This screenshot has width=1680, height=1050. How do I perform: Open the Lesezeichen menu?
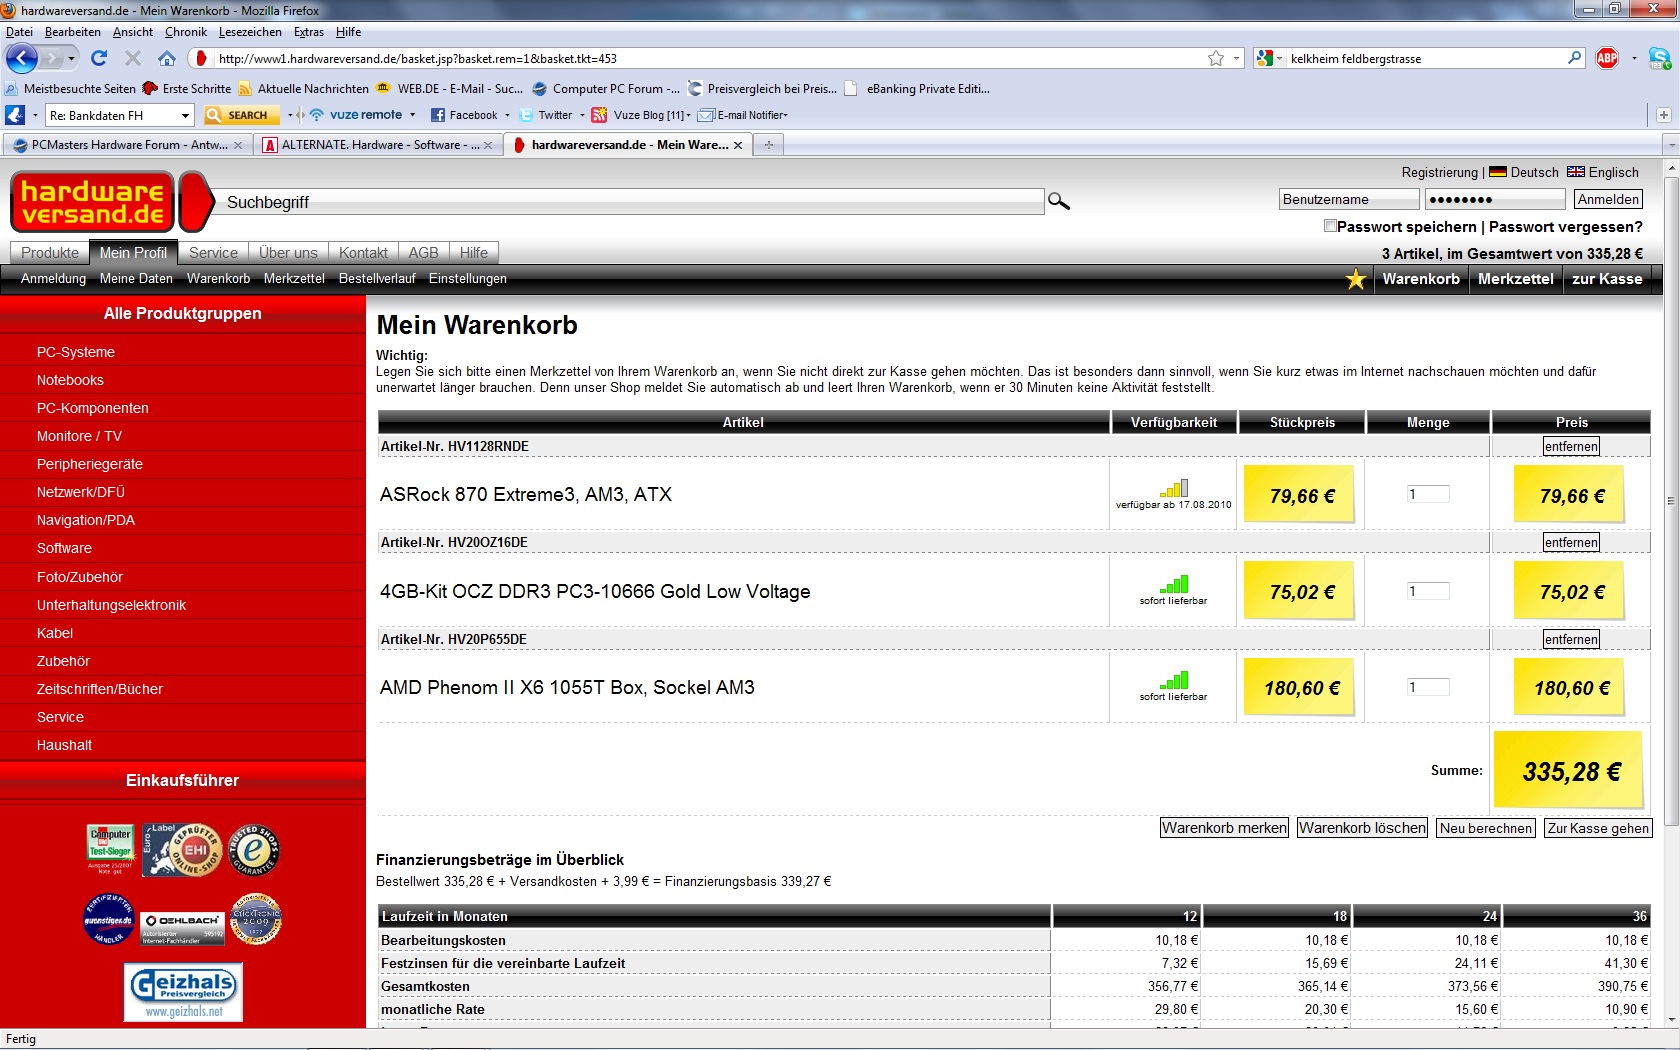[x=250, y=32]
